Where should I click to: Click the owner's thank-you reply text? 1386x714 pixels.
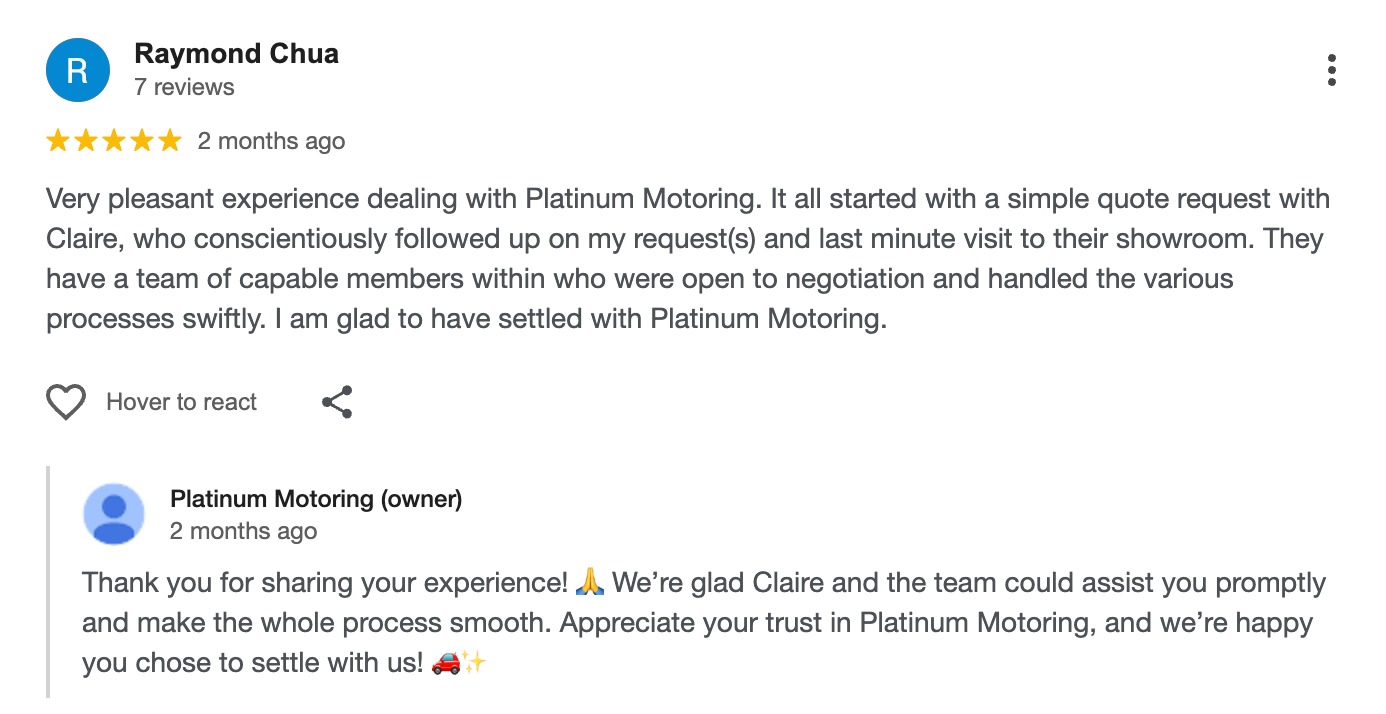(x=700, y=623)
